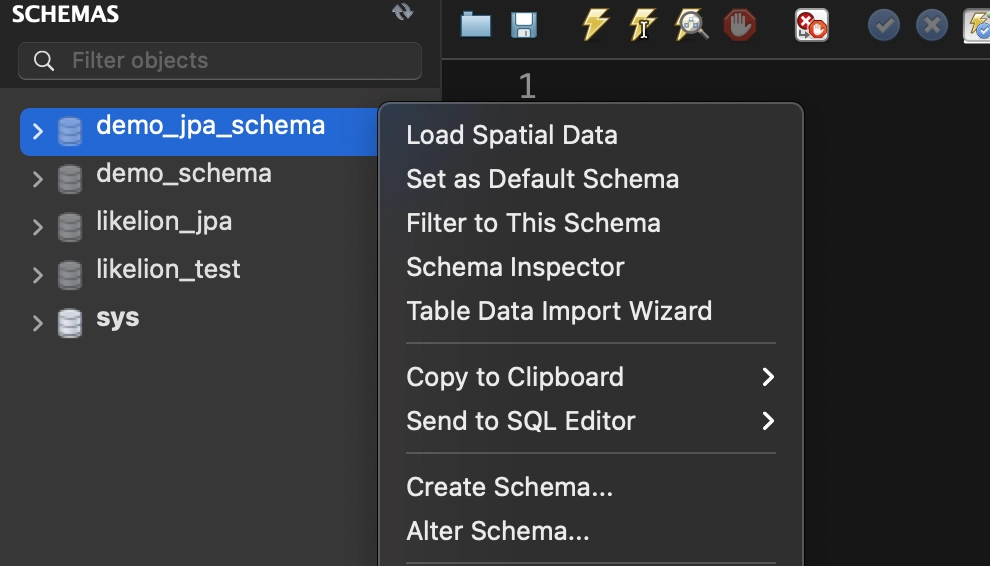Execute the SQL query with lightning icon
Image resolution: width=990 pixels, height=566 pixels.
point(596,24)
